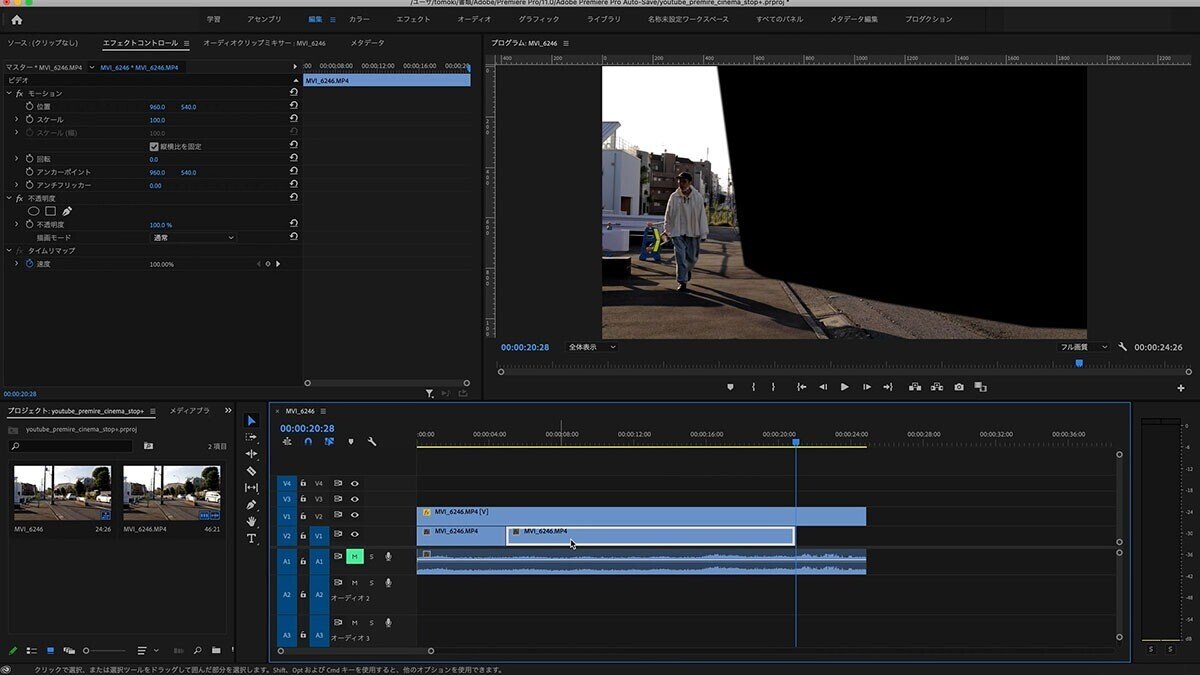
Task: Create ellipse mask under opacity
Action: (33, 211)
